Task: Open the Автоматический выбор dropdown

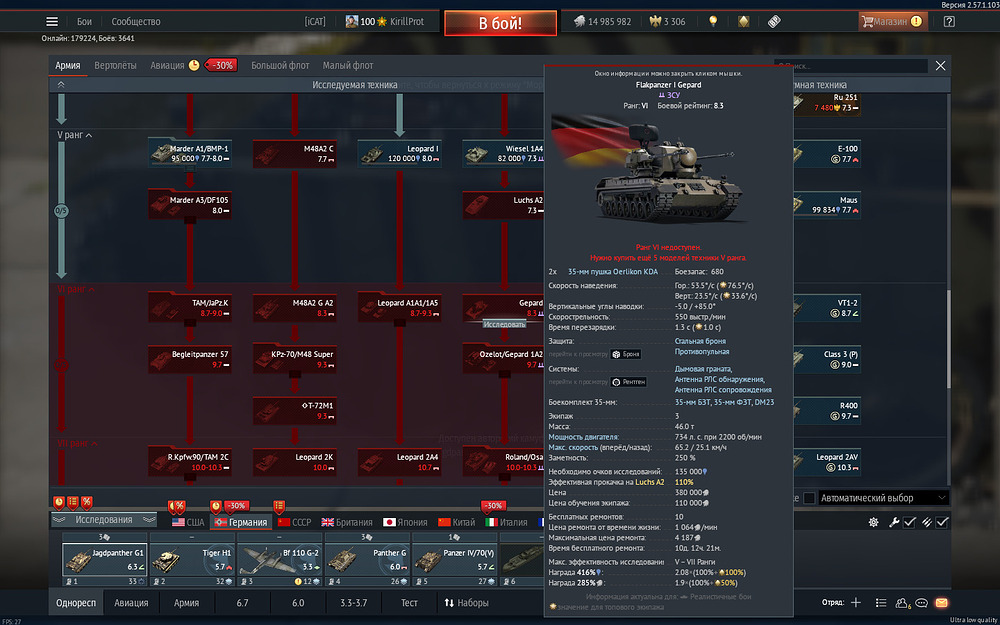Action: 883,498
